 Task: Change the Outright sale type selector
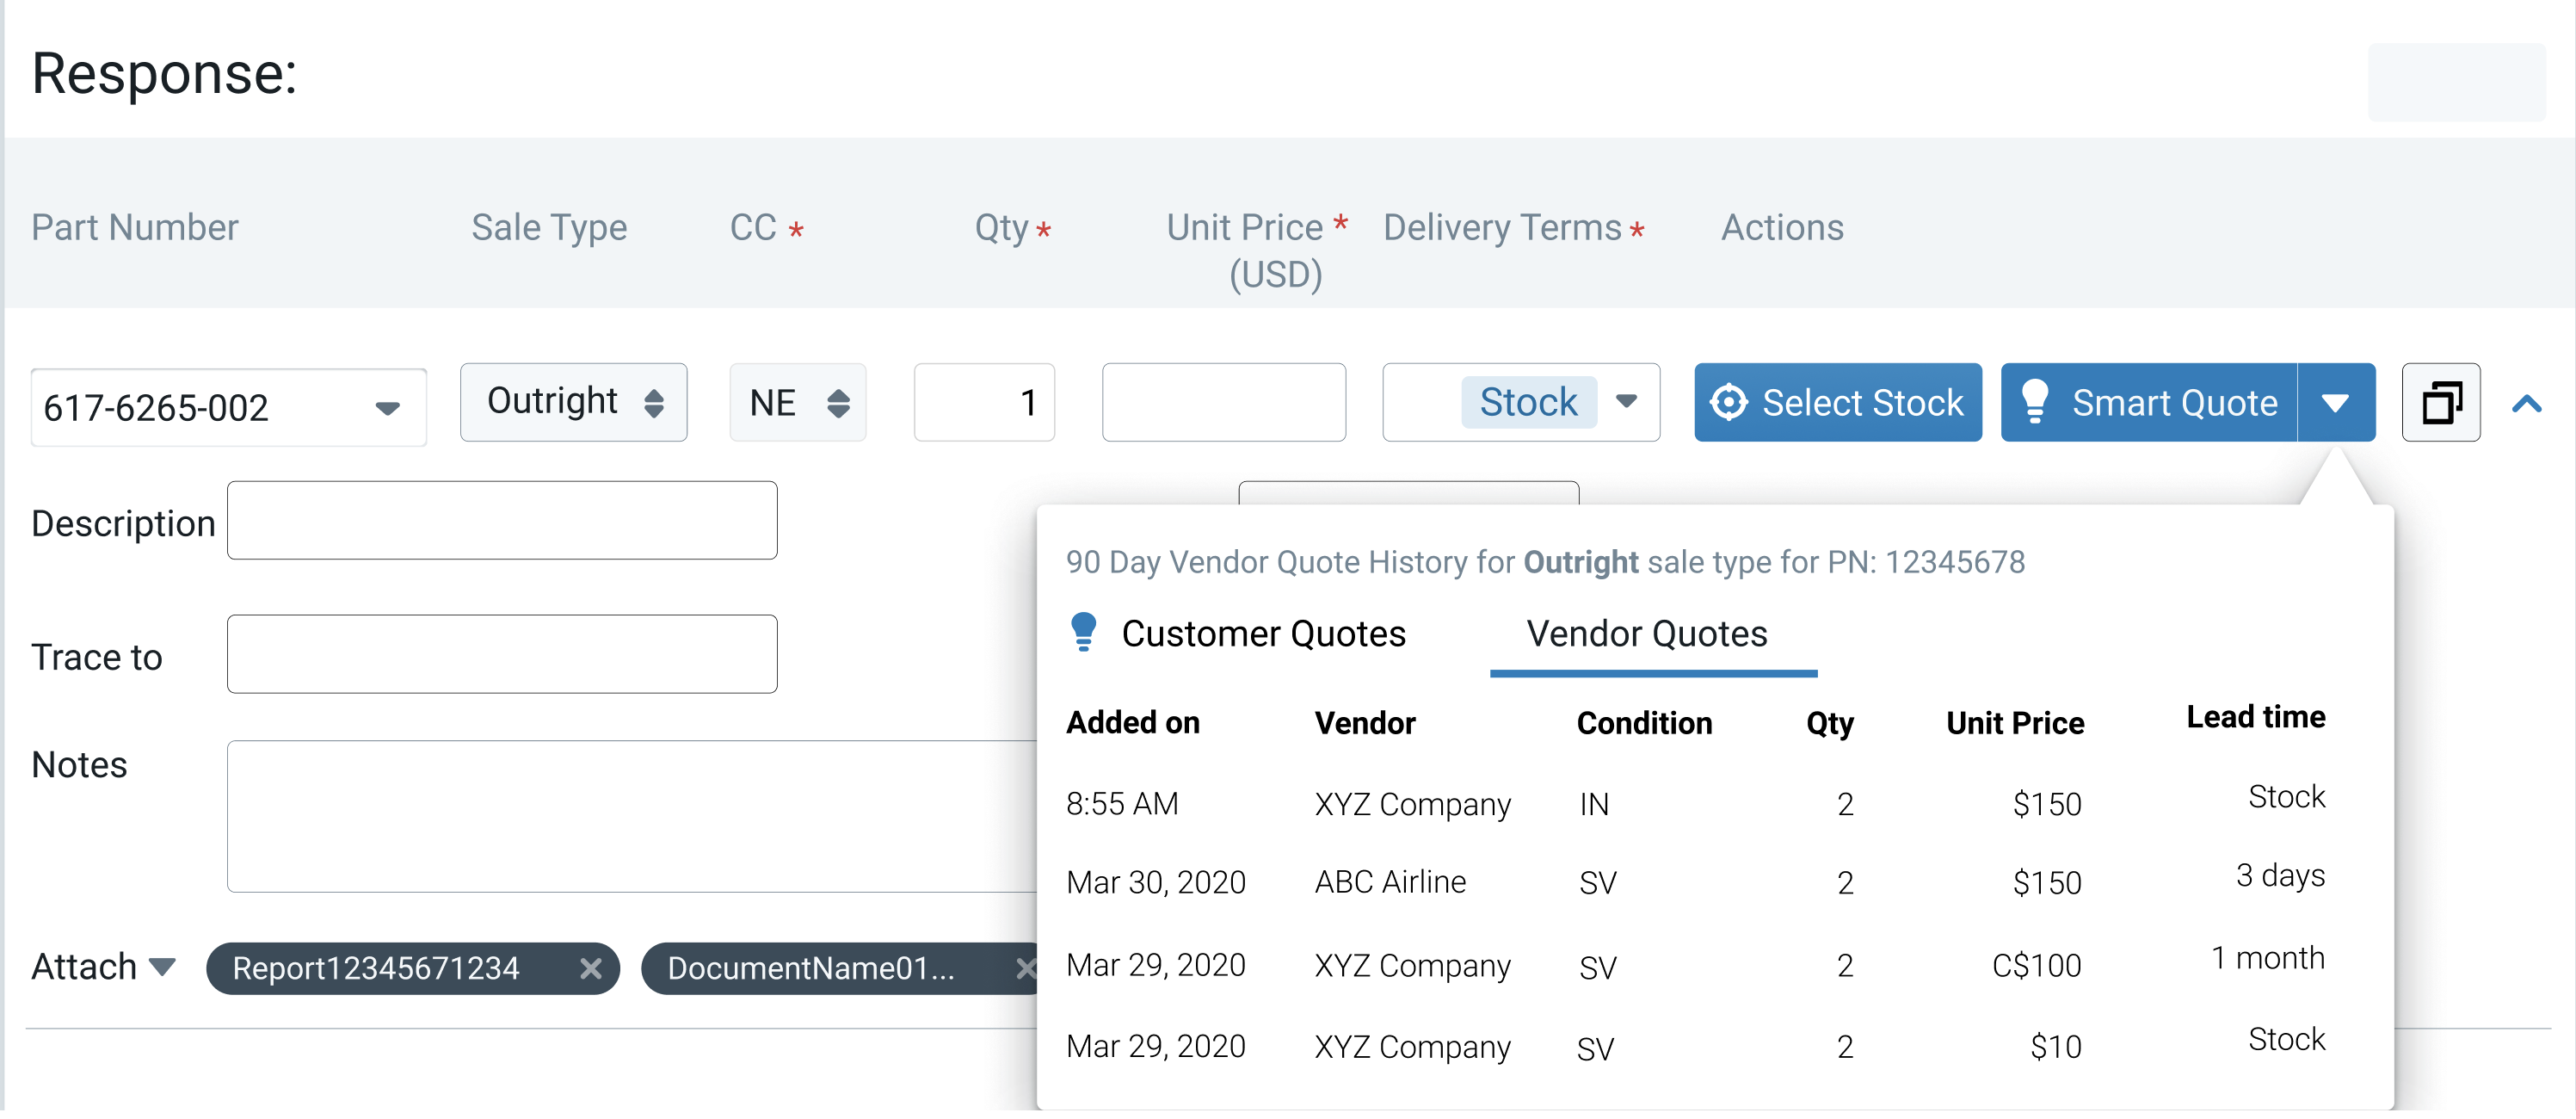573,402
